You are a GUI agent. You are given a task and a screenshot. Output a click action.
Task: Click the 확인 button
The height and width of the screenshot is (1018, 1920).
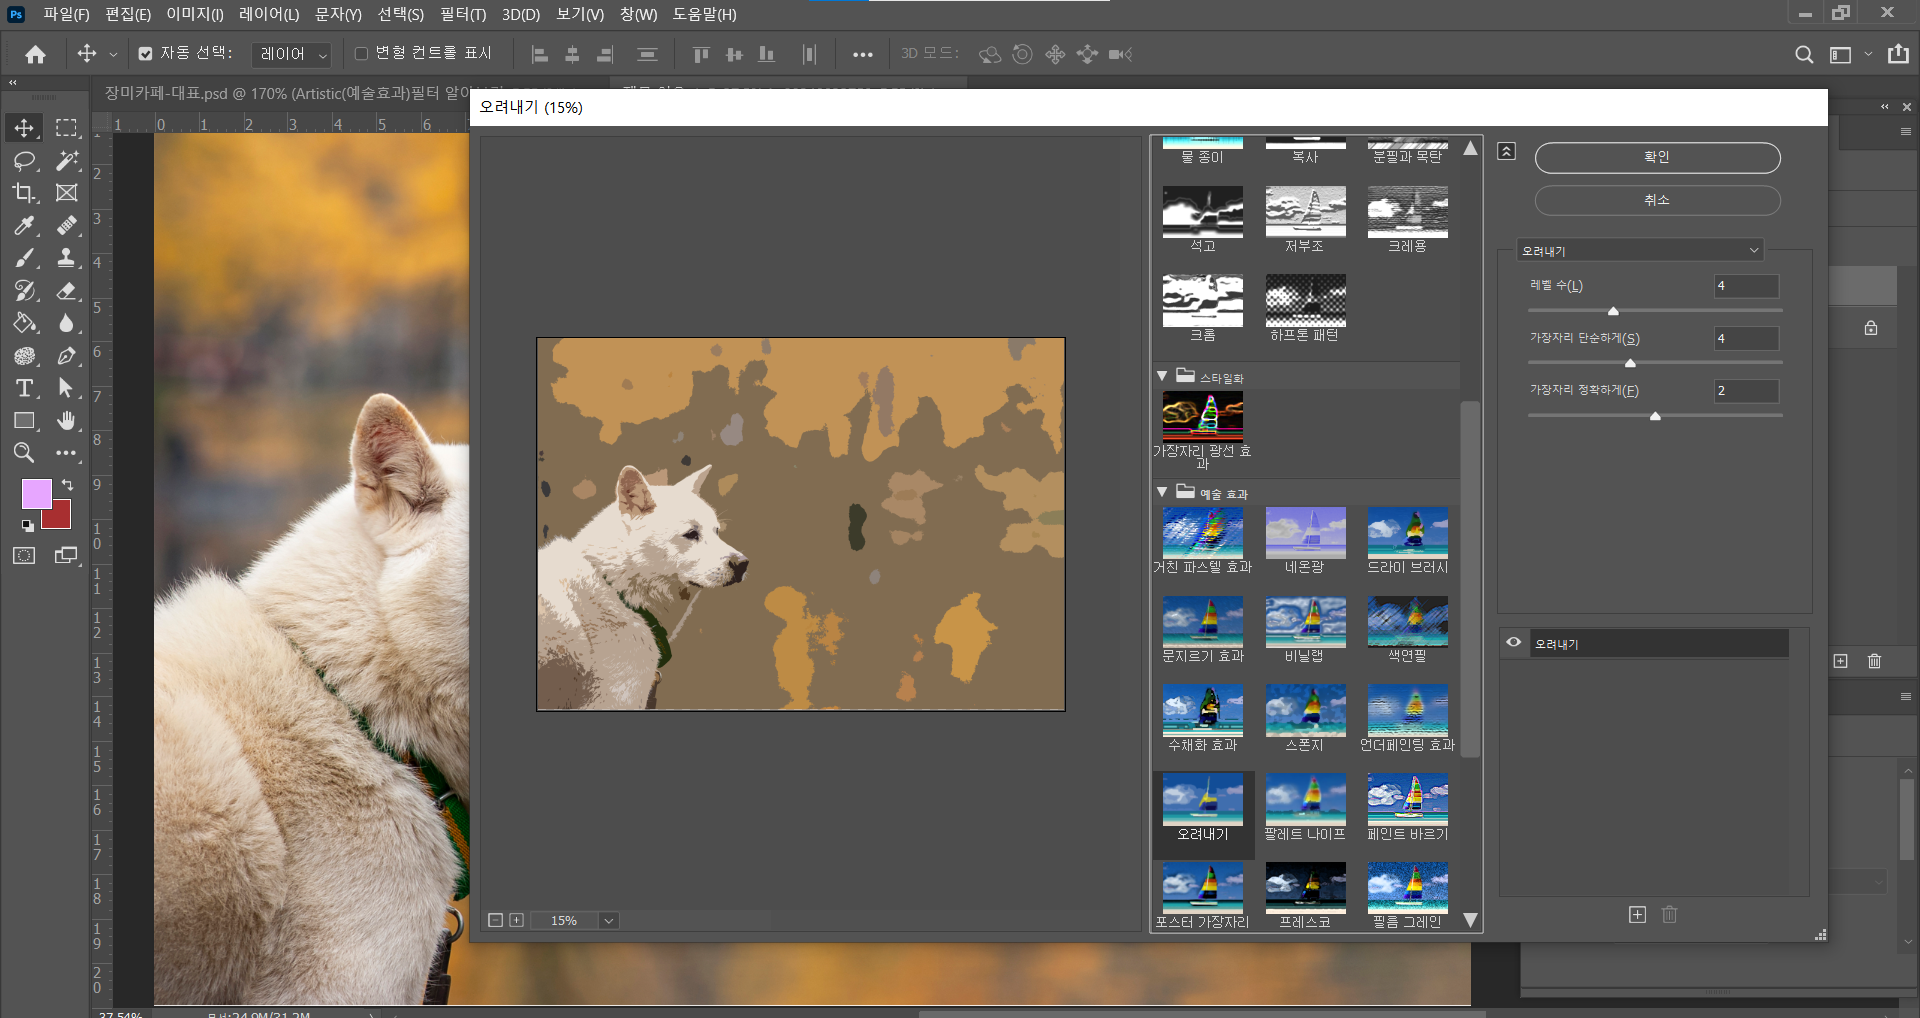click(1657, 157)
